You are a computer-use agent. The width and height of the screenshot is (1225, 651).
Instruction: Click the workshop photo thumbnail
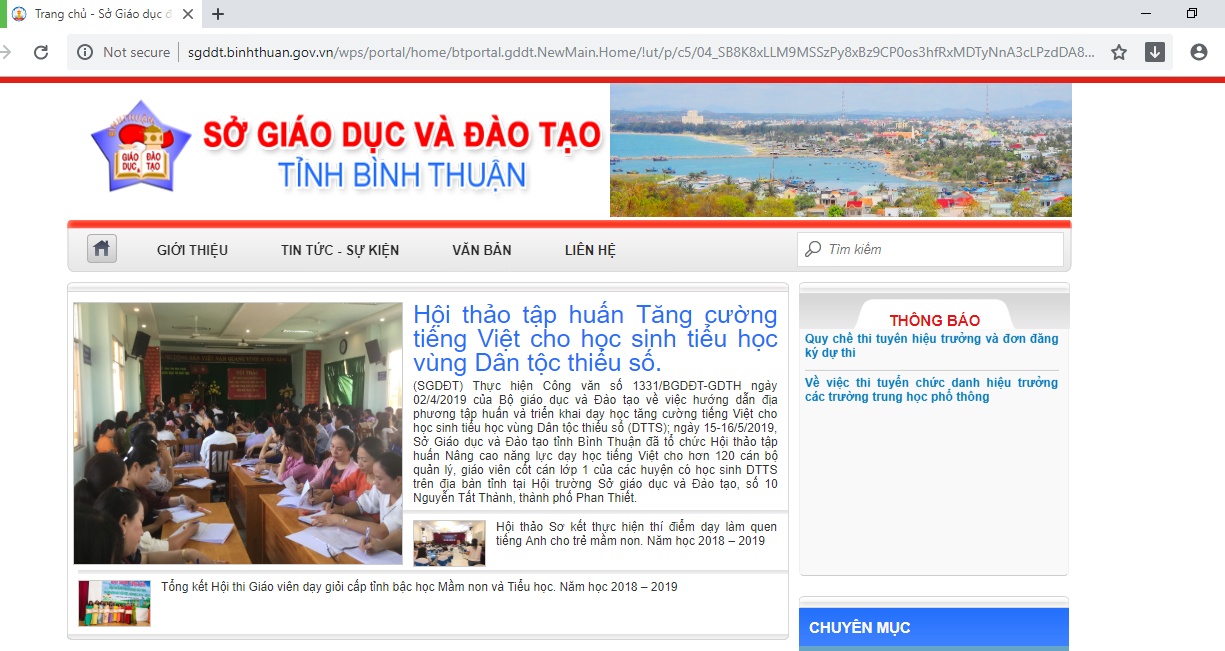pos(237,430)
